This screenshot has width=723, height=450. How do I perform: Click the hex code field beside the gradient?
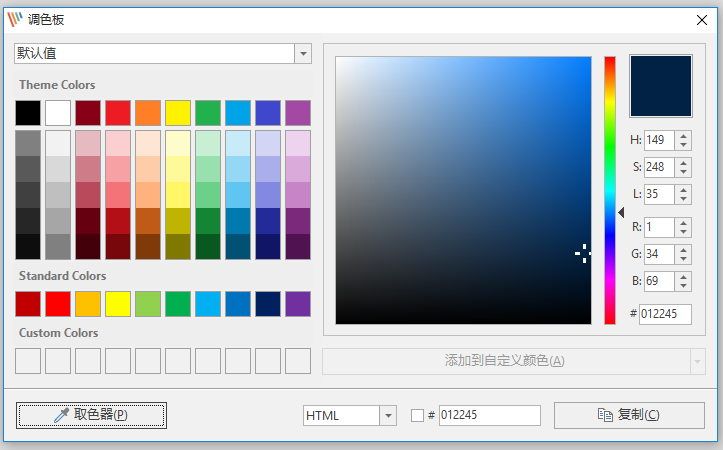pos(665,314)
